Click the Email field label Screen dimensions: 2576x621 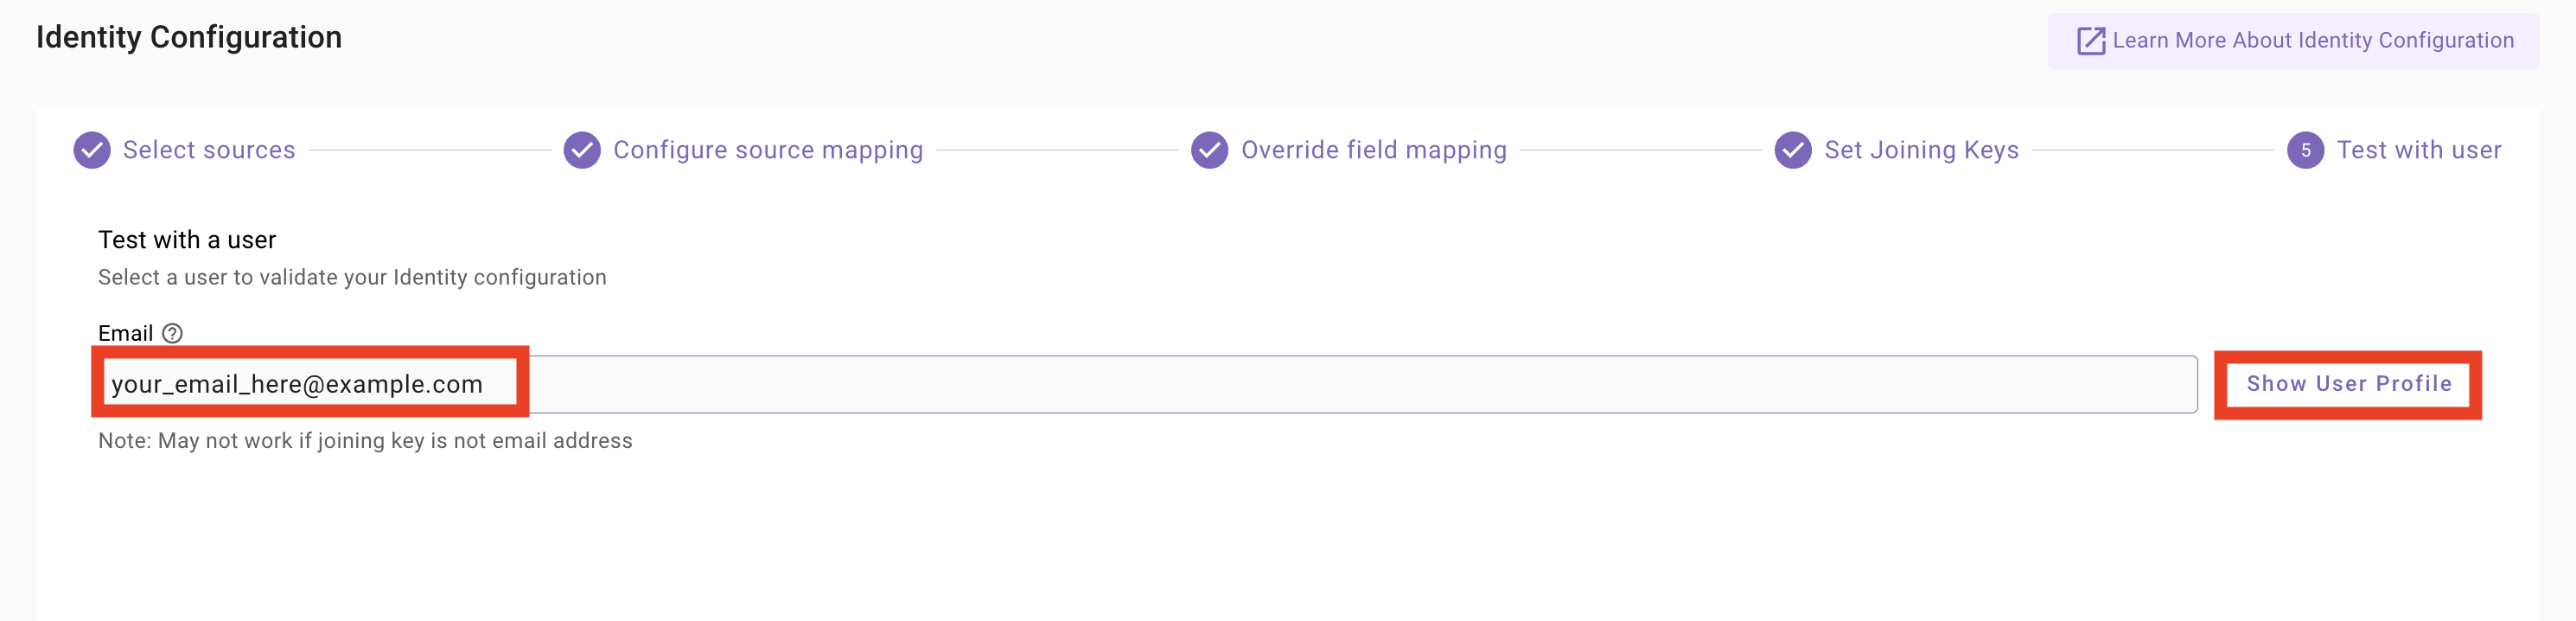125,333
